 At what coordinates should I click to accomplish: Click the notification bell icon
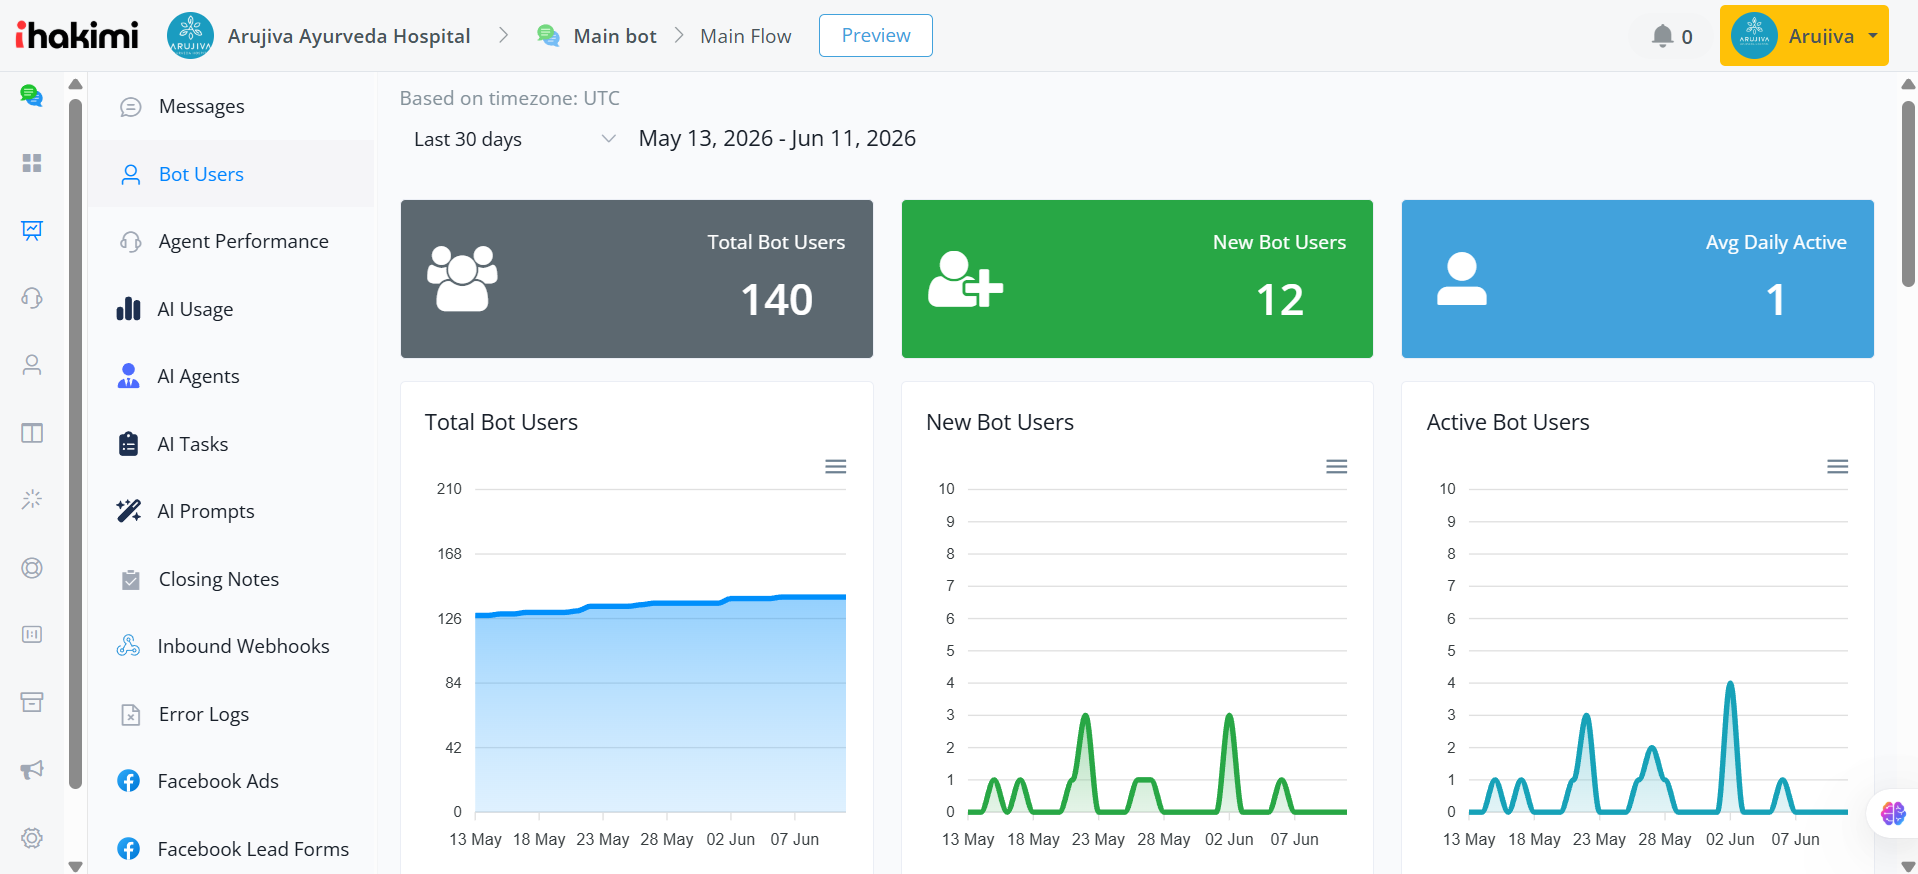coord(1662,36)
